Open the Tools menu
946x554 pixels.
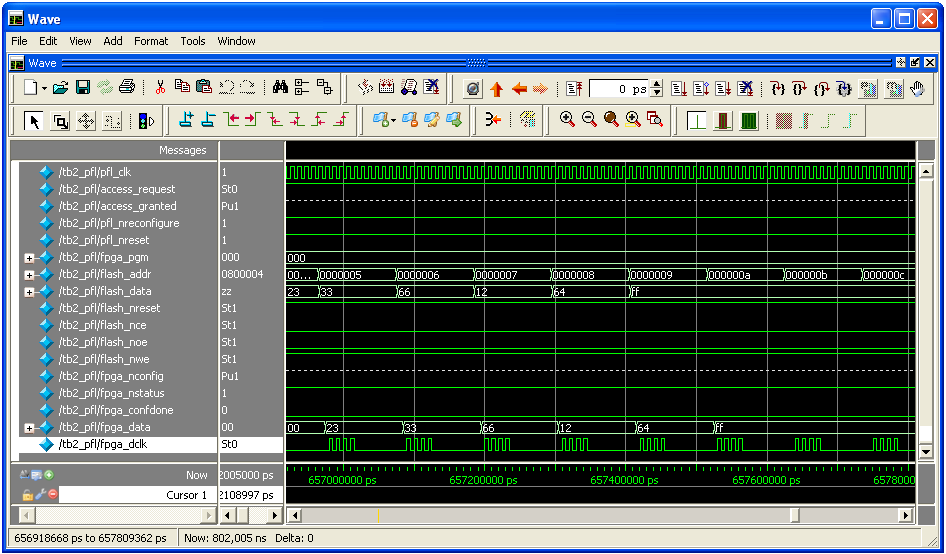point(192,41)
